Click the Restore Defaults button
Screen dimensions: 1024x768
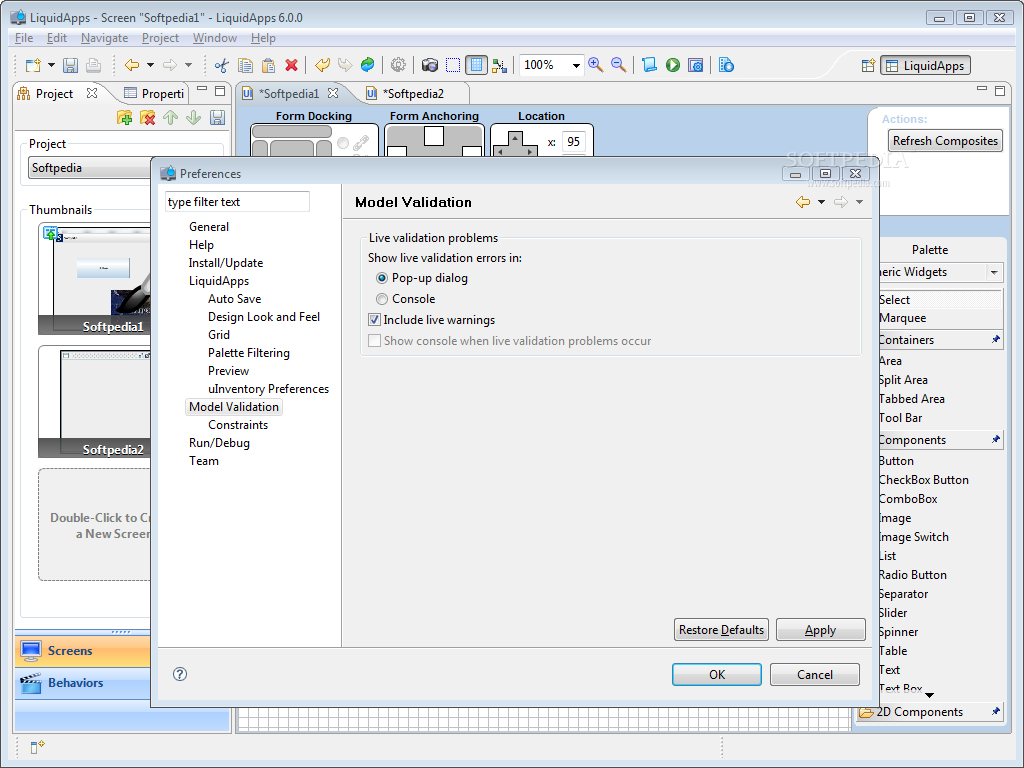(x=721, y=630)
